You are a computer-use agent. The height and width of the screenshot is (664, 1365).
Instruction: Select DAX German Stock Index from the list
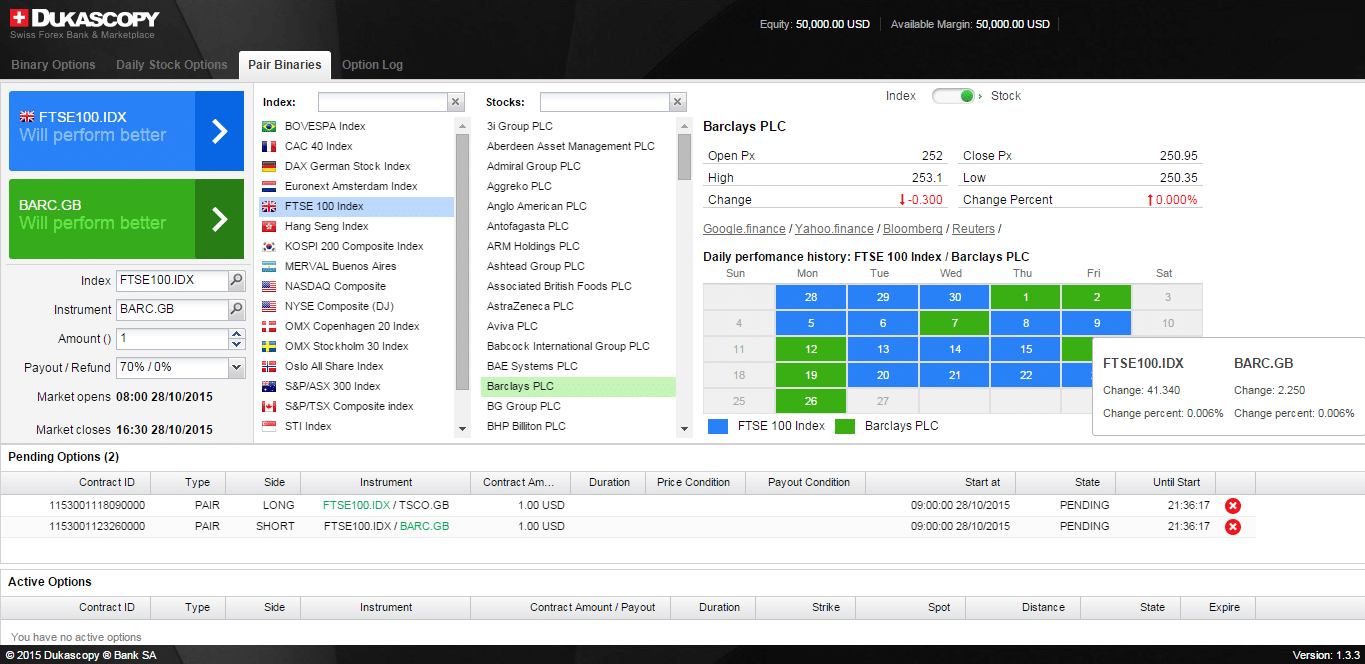[x=347, y=166]
